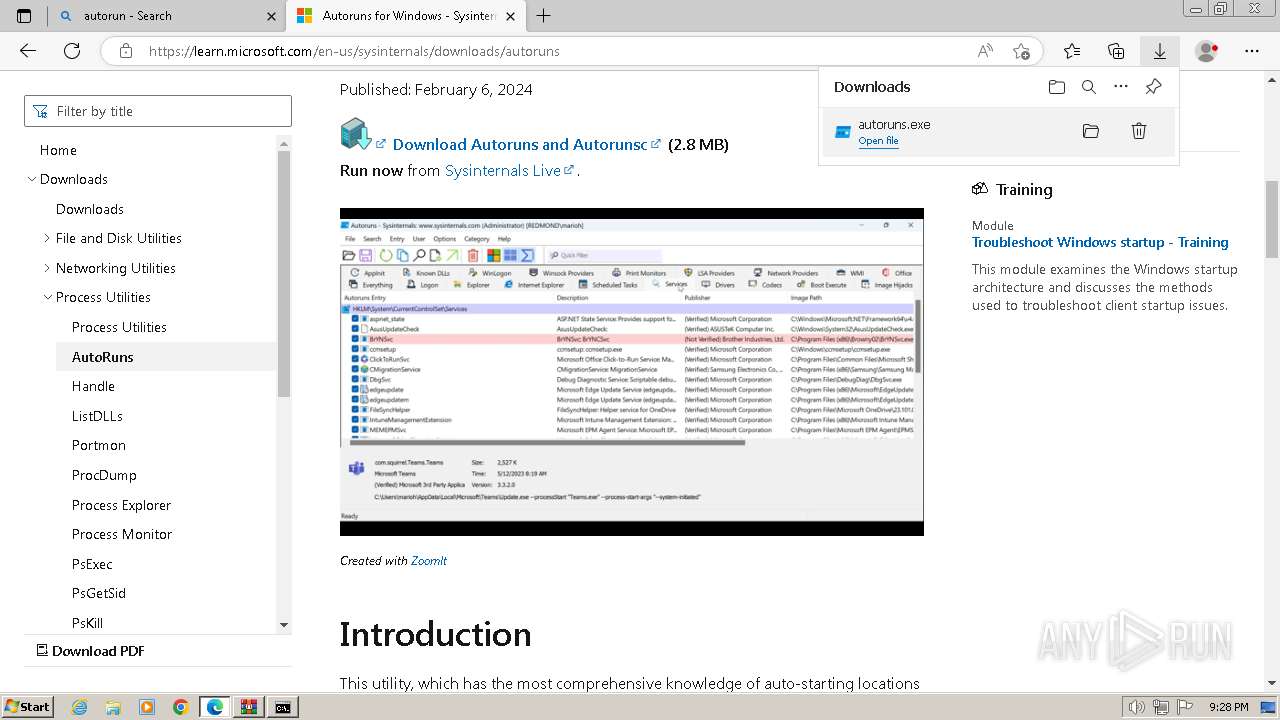This screenshot has height=720, width=1280.
Task: Collapse the Downloads tree section
Action: [31, 179]
